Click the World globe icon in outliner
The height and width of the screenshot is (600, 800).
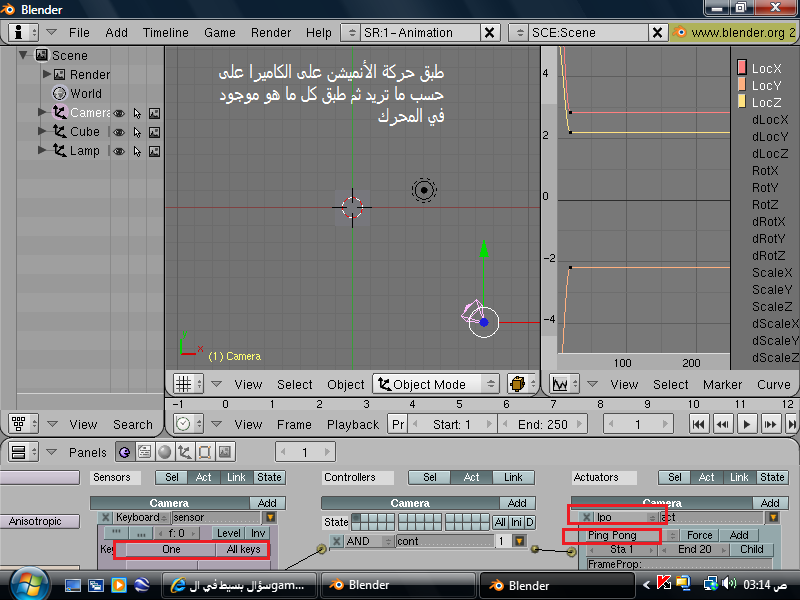(x=60, y=93)
